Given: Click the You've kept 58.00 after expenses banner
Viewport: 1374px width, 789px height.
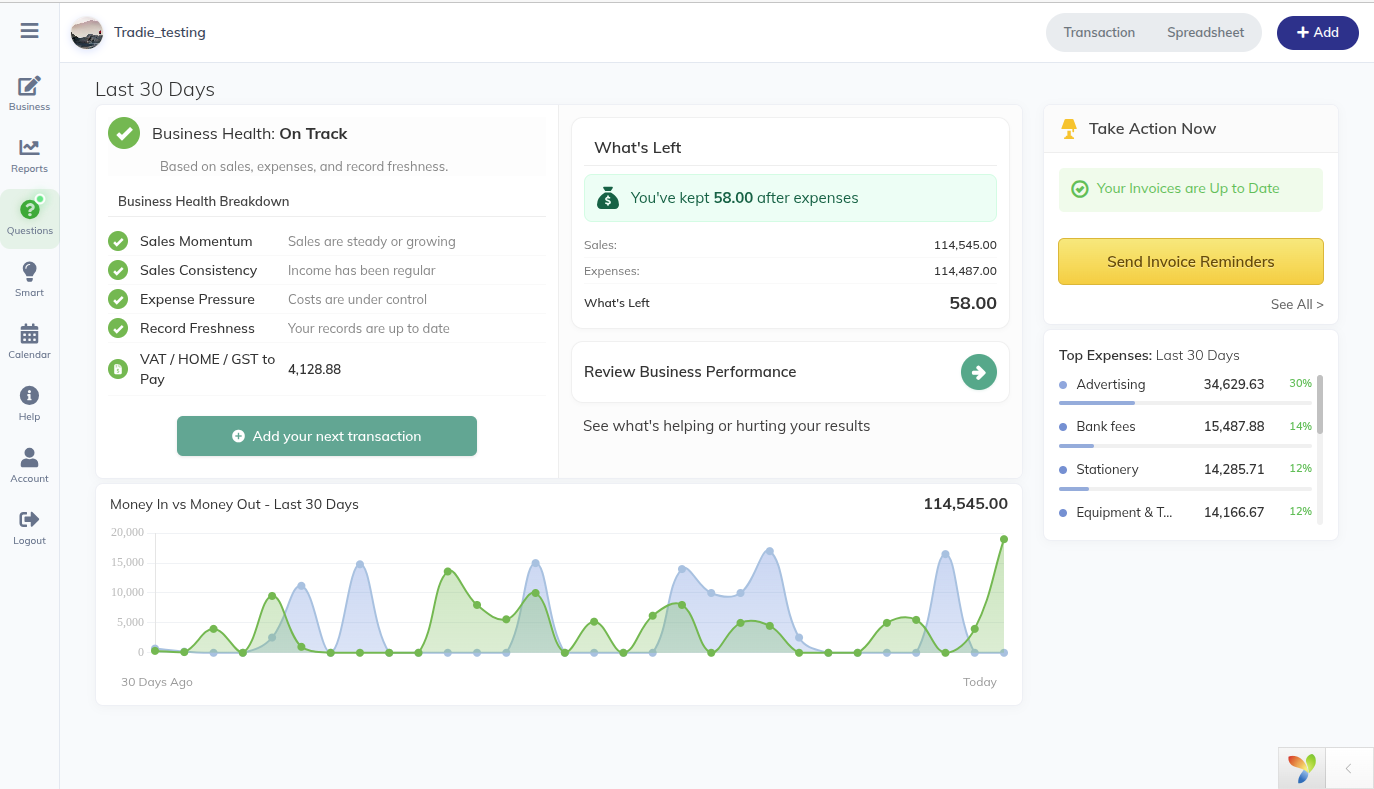Looking at the screenshot, I should [790, 198].
